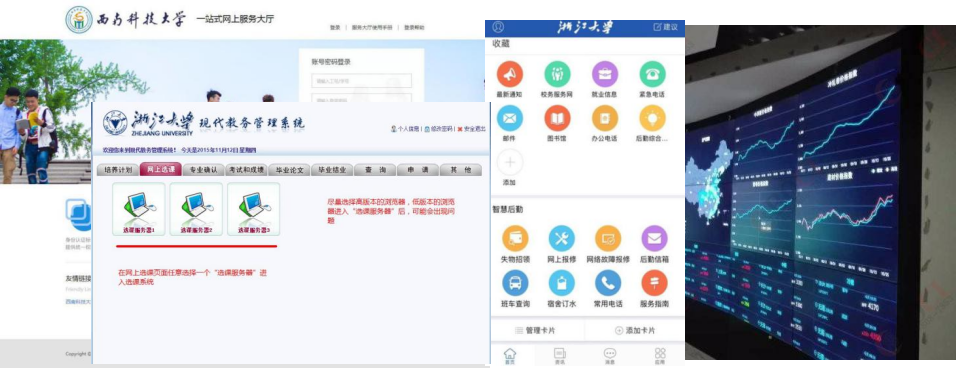Tap the 紧急电话 telephone icon
Viewport: 957px width, 368px height.
(652, 74)
